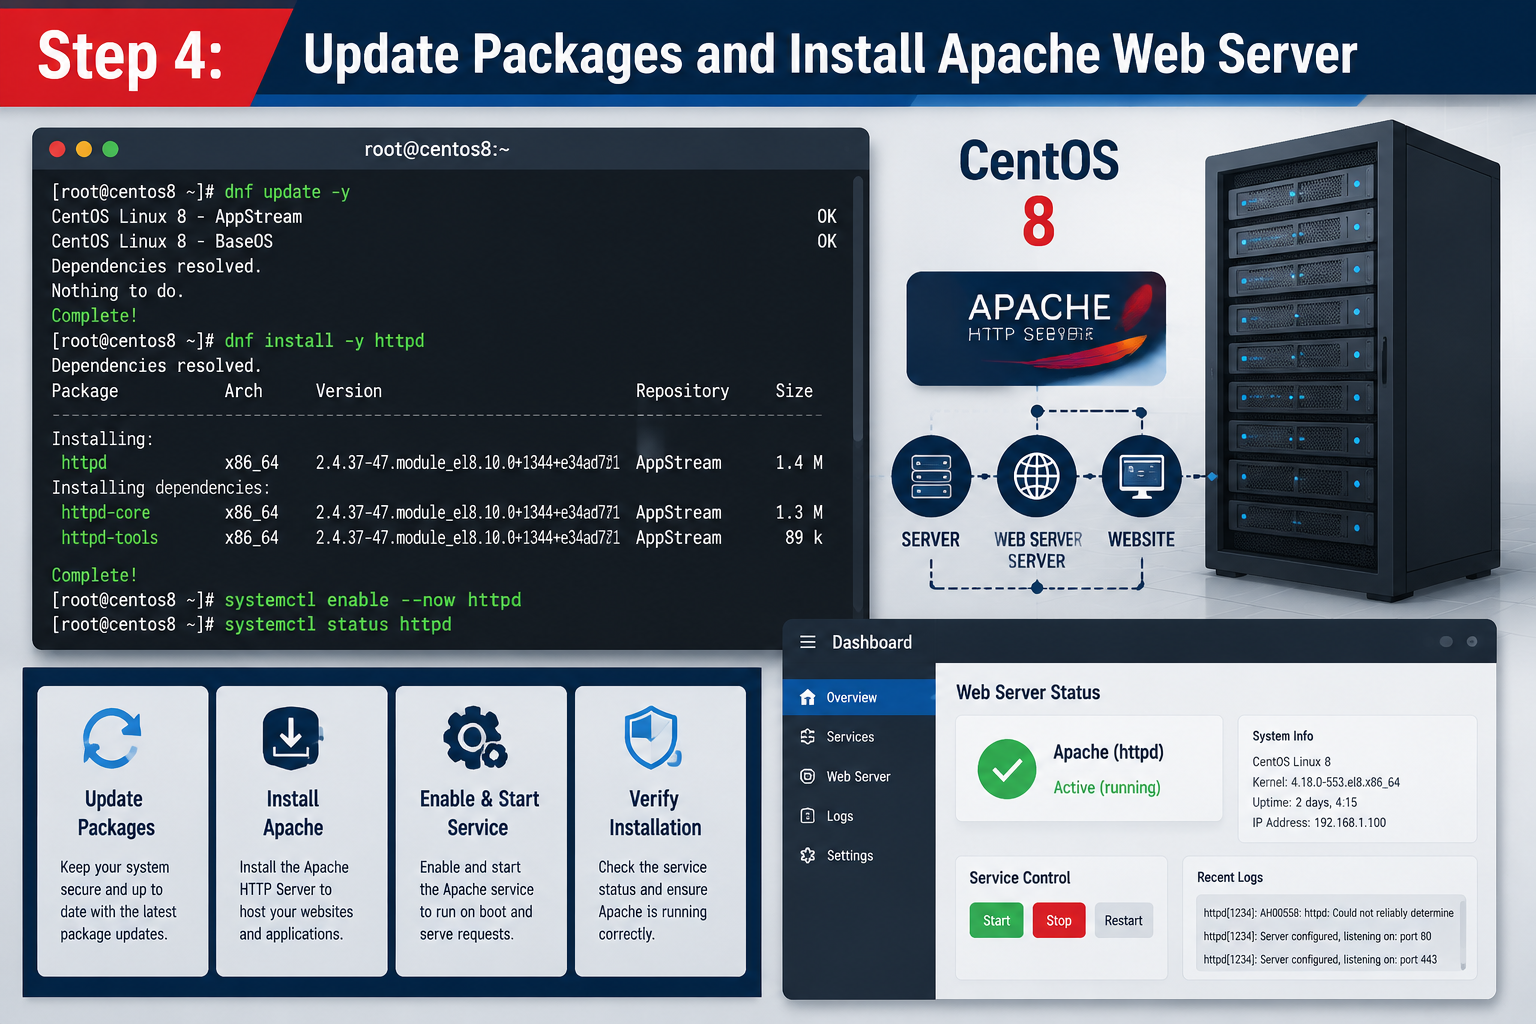This screenshot has width=1536, height=1024.
Task: Click the Services icon in Dashboard sidebar
Action: click(808, 737)
